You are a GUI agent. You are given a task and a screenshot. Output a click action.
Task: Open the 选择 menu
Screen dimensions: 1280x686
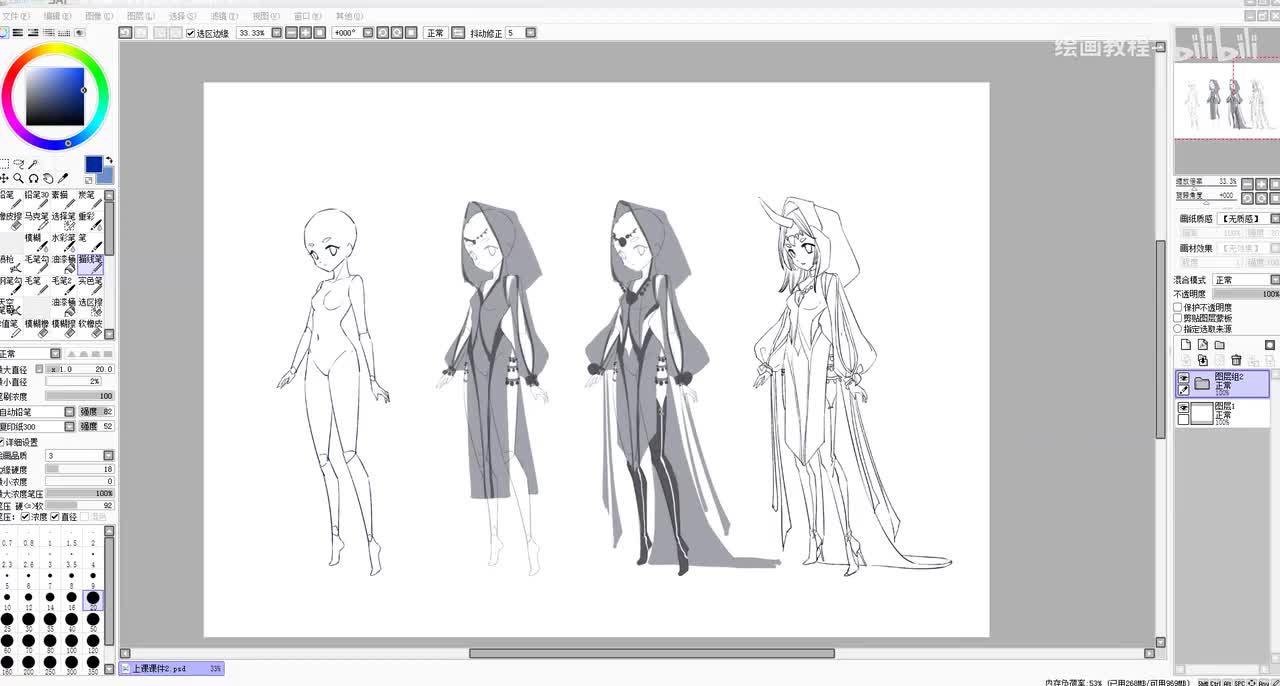[183, 17]
